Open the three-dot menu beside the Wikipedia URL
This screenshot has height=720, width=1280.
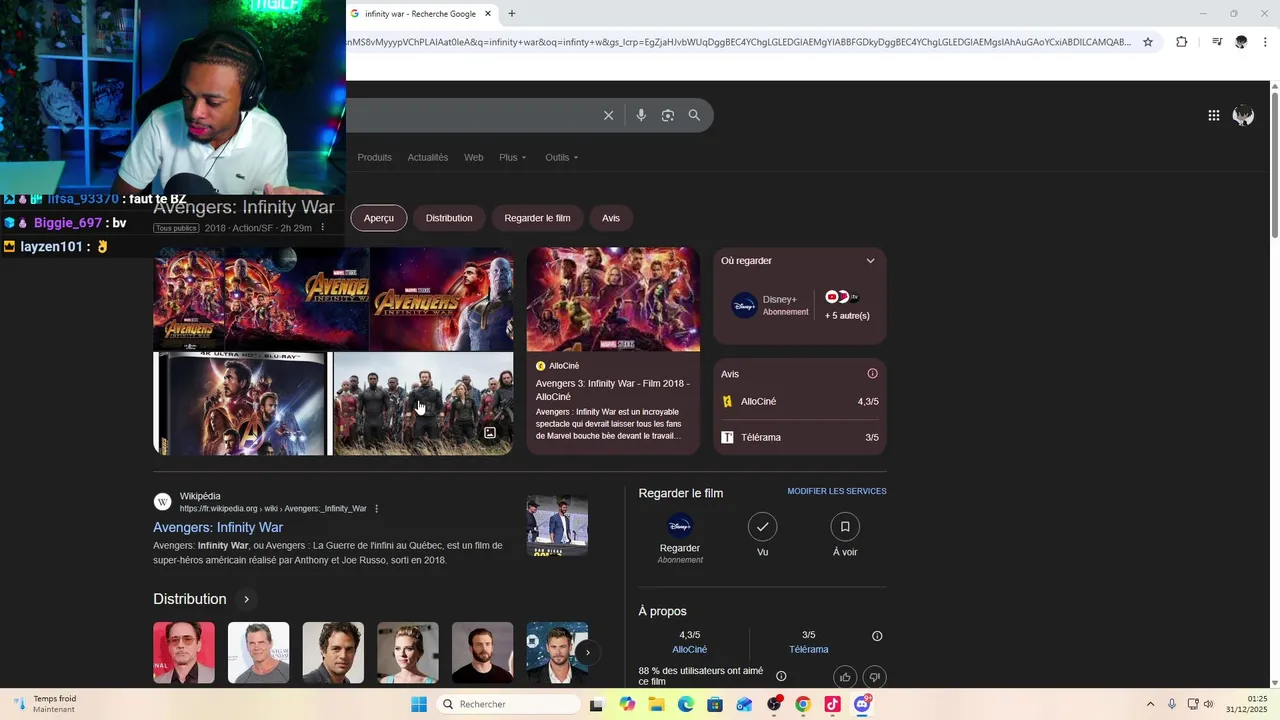click(376, 509)
